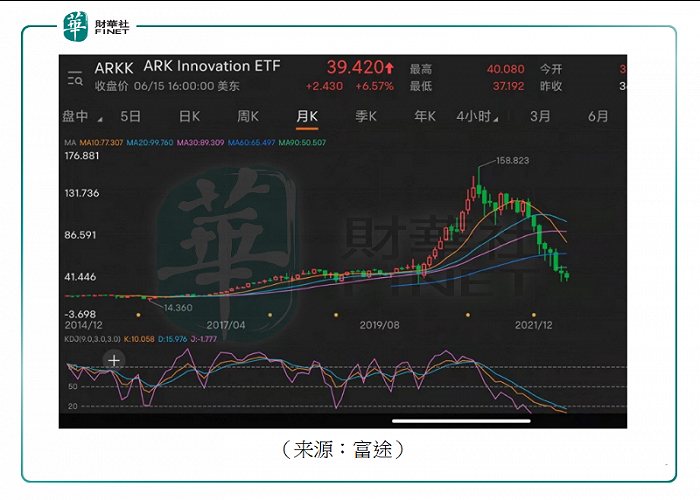Viewport: 700px width, 500px height.
Task: Expand the 盘中 dropdown arrow
Action: pyautogui.click(x=100, y=120)
